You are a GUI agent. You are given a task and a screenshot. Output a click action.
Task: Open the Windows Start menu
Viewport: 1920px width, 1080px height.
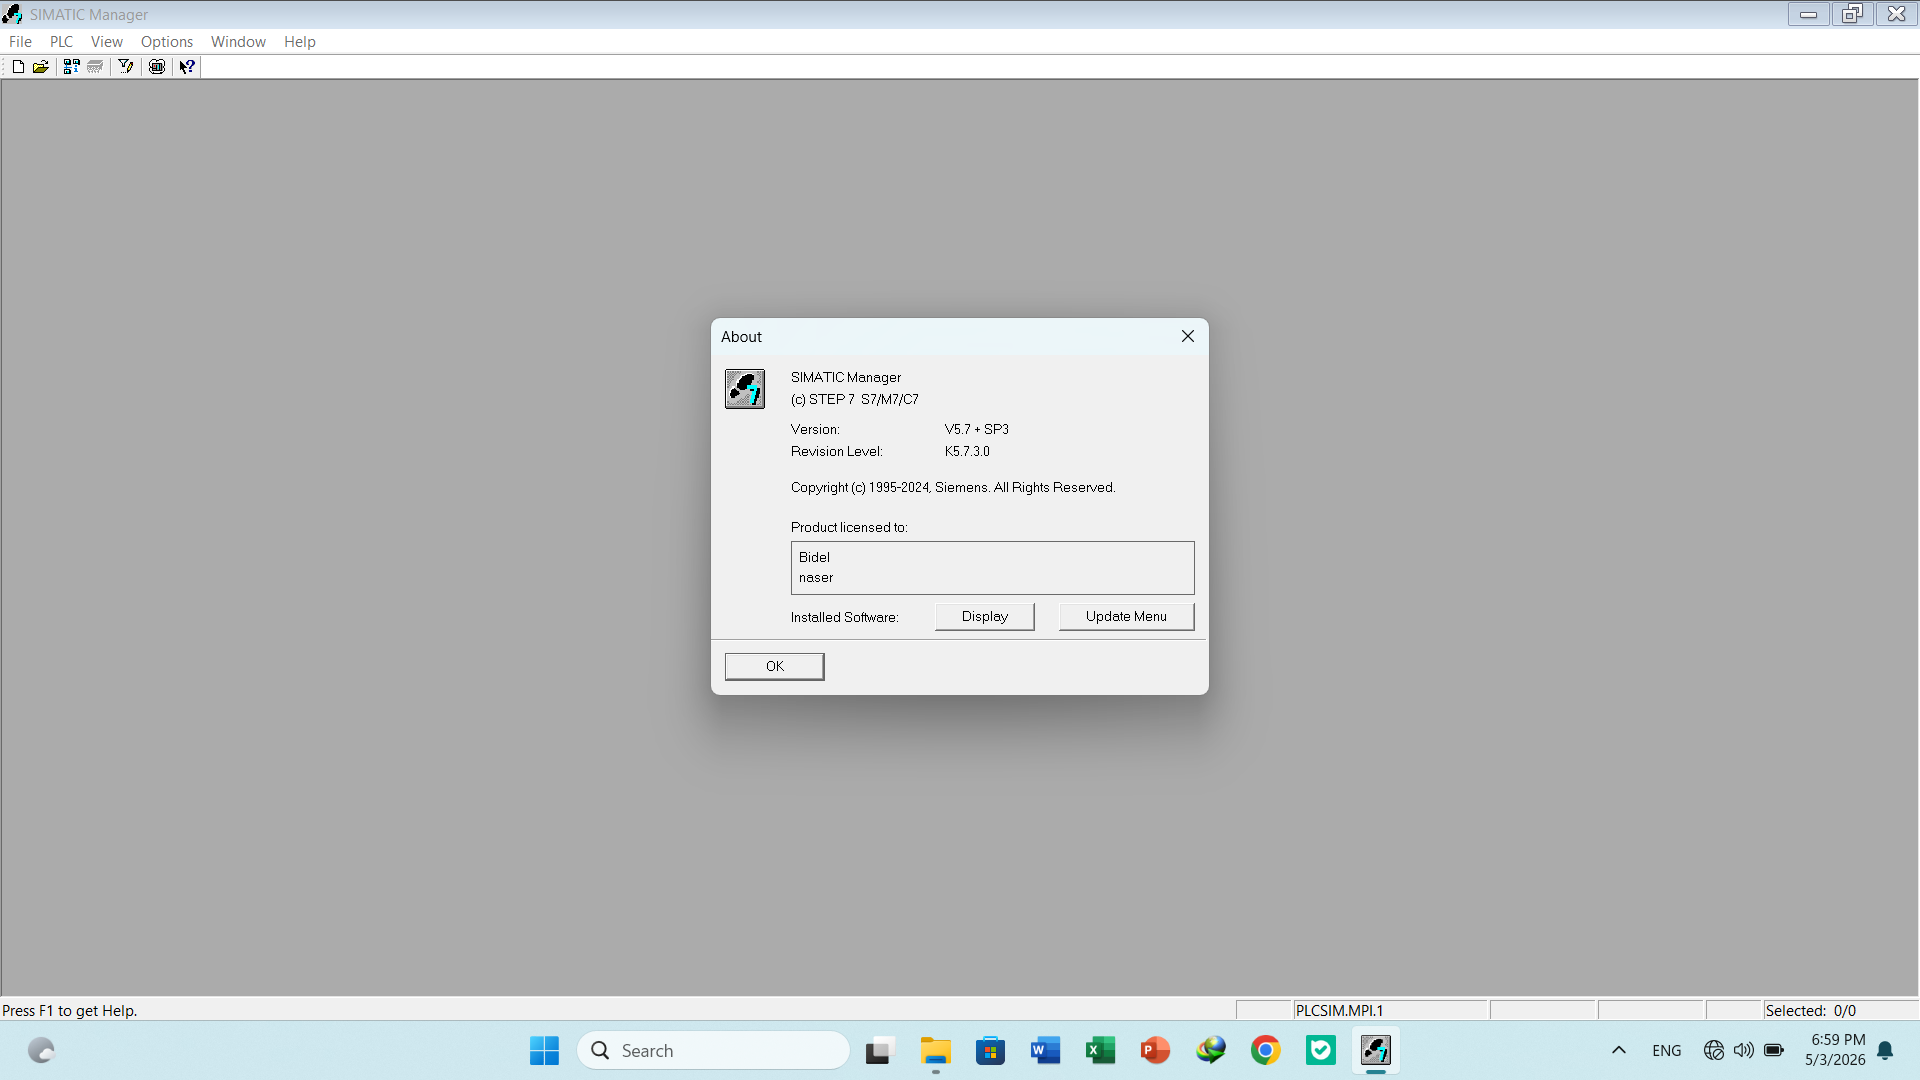pos(545,1051)
